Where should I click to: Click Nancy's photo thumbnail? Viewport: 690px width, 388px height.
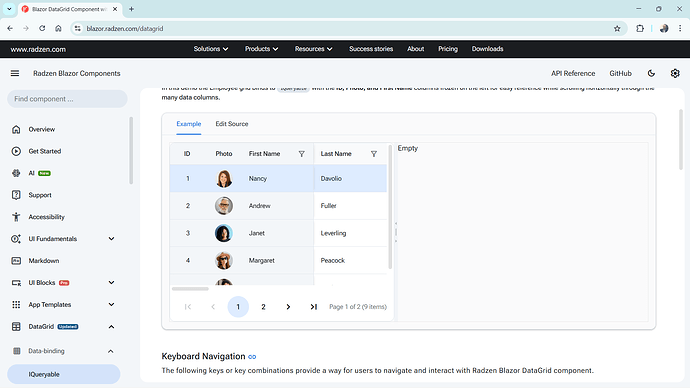224,179
